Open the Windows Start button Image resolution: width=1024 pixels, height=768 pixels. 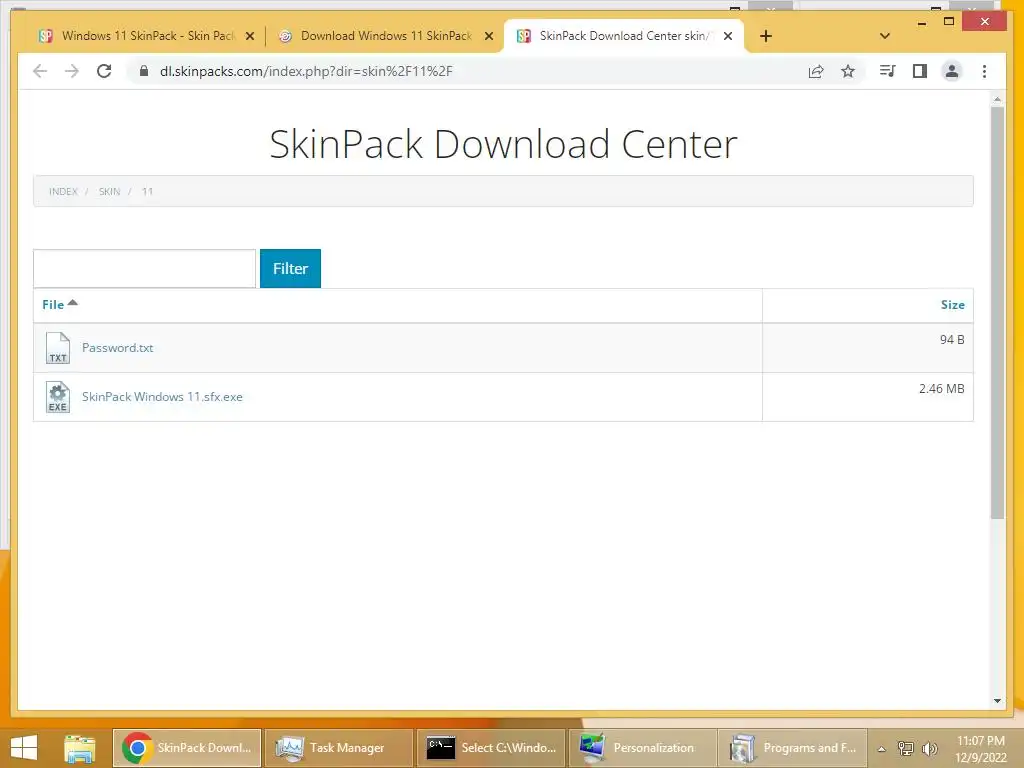[x=24, y=748]
